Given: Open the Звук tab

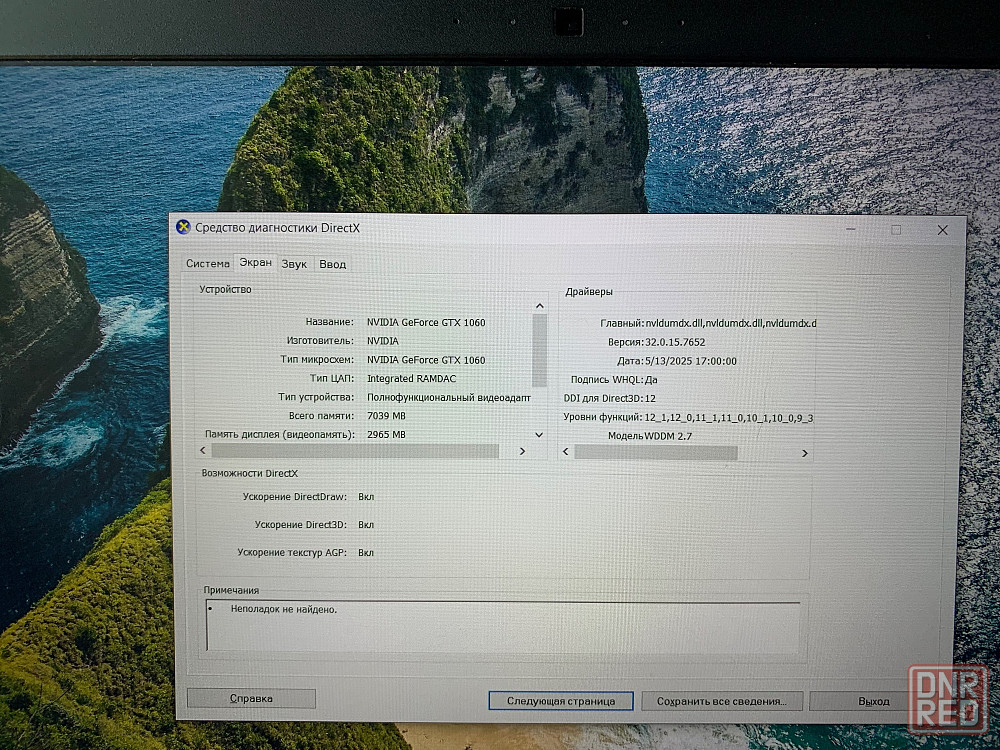Looking at the screenshot, I should pos(294,264).
